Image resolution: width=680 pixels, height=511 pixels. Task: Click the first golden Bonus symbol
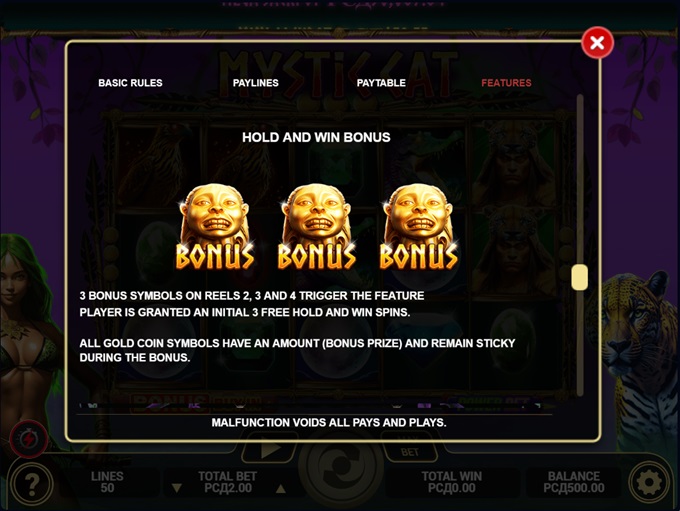(215, 226)
